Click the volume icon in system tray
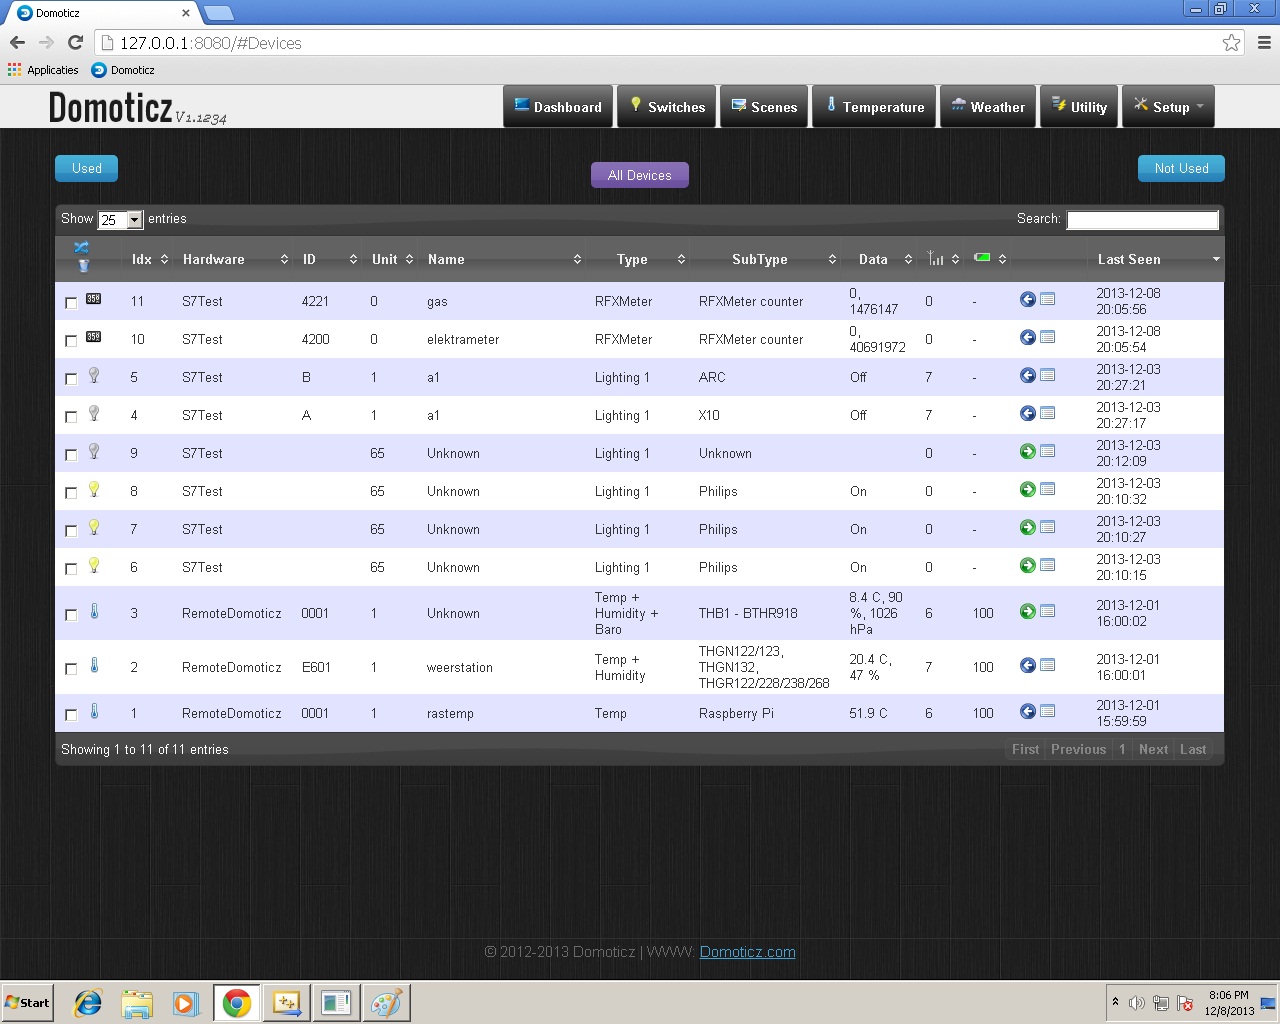Screen dimensions: 1280x1024 [1137, 1003]
